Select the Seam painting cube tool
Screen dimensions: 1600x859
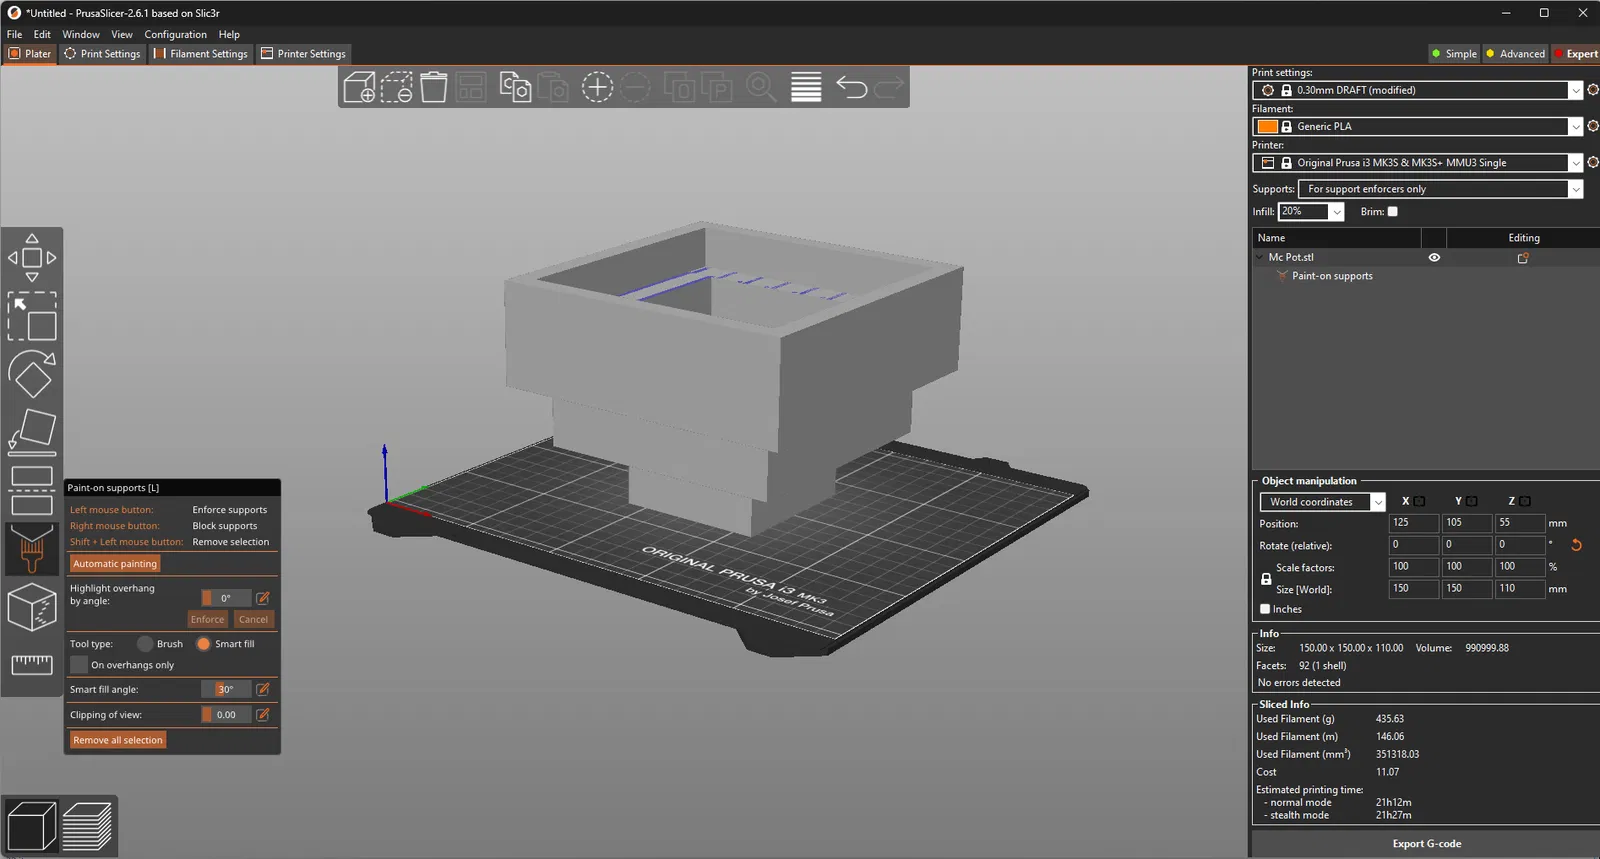click(x=32, y=607)
